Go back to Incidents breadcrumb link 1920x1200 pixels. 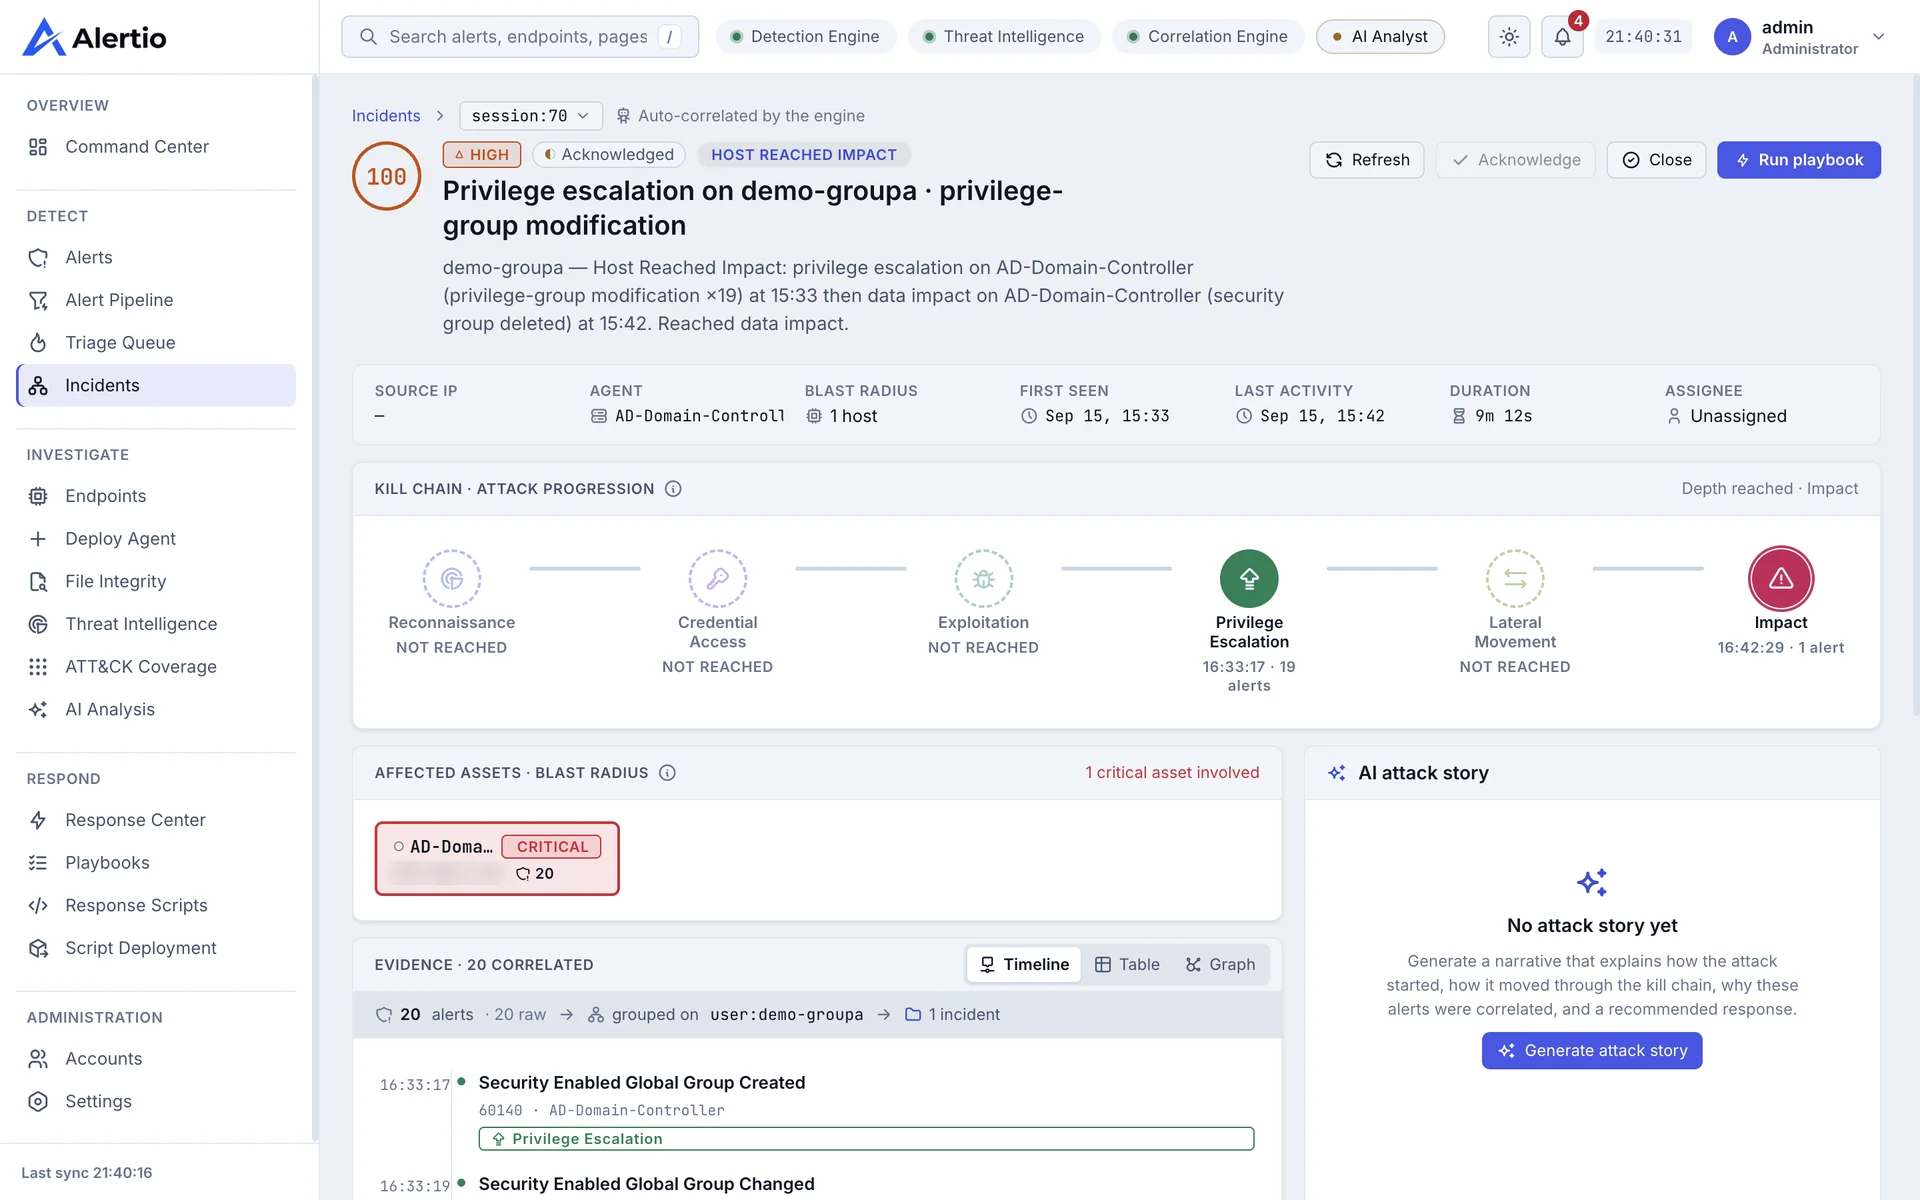click(x=386, y=116)
